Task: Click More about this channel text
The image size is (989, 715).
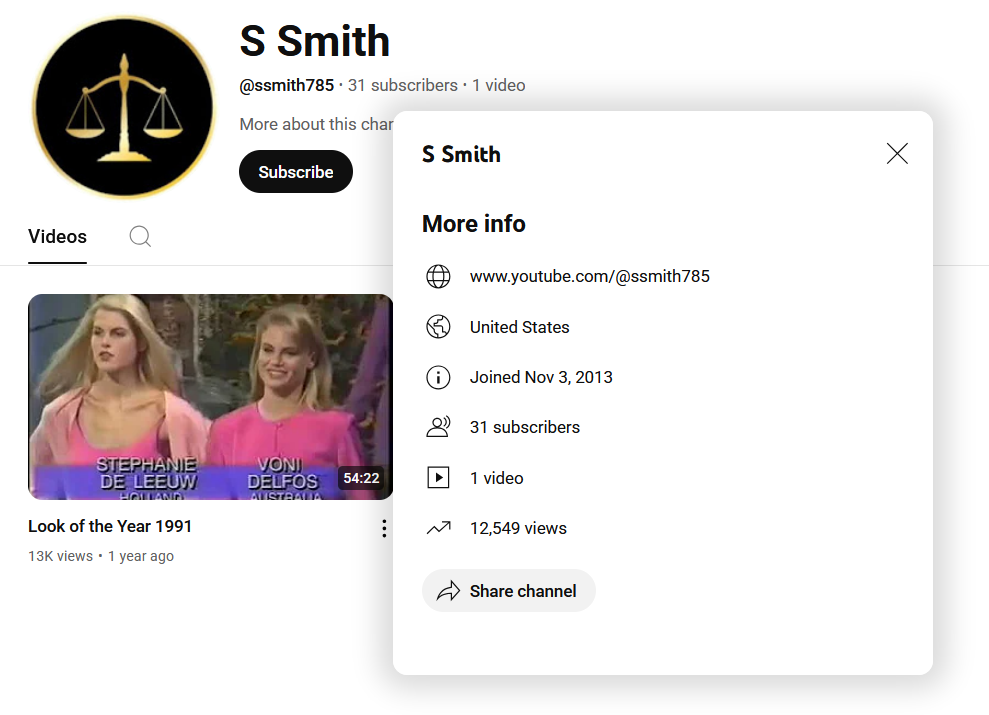Action: point(316,124)
